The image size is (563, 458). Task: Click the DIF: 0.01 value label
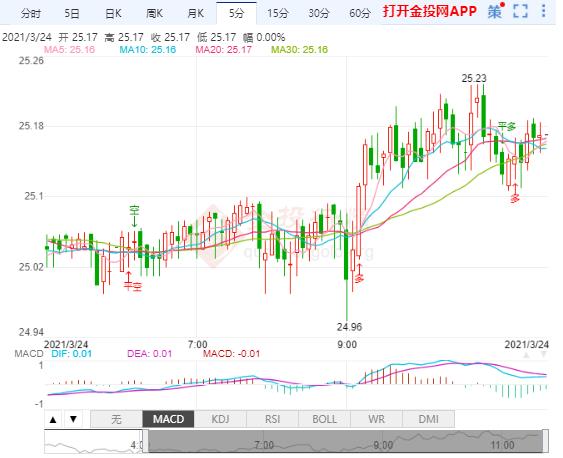[x=71, y=354]
